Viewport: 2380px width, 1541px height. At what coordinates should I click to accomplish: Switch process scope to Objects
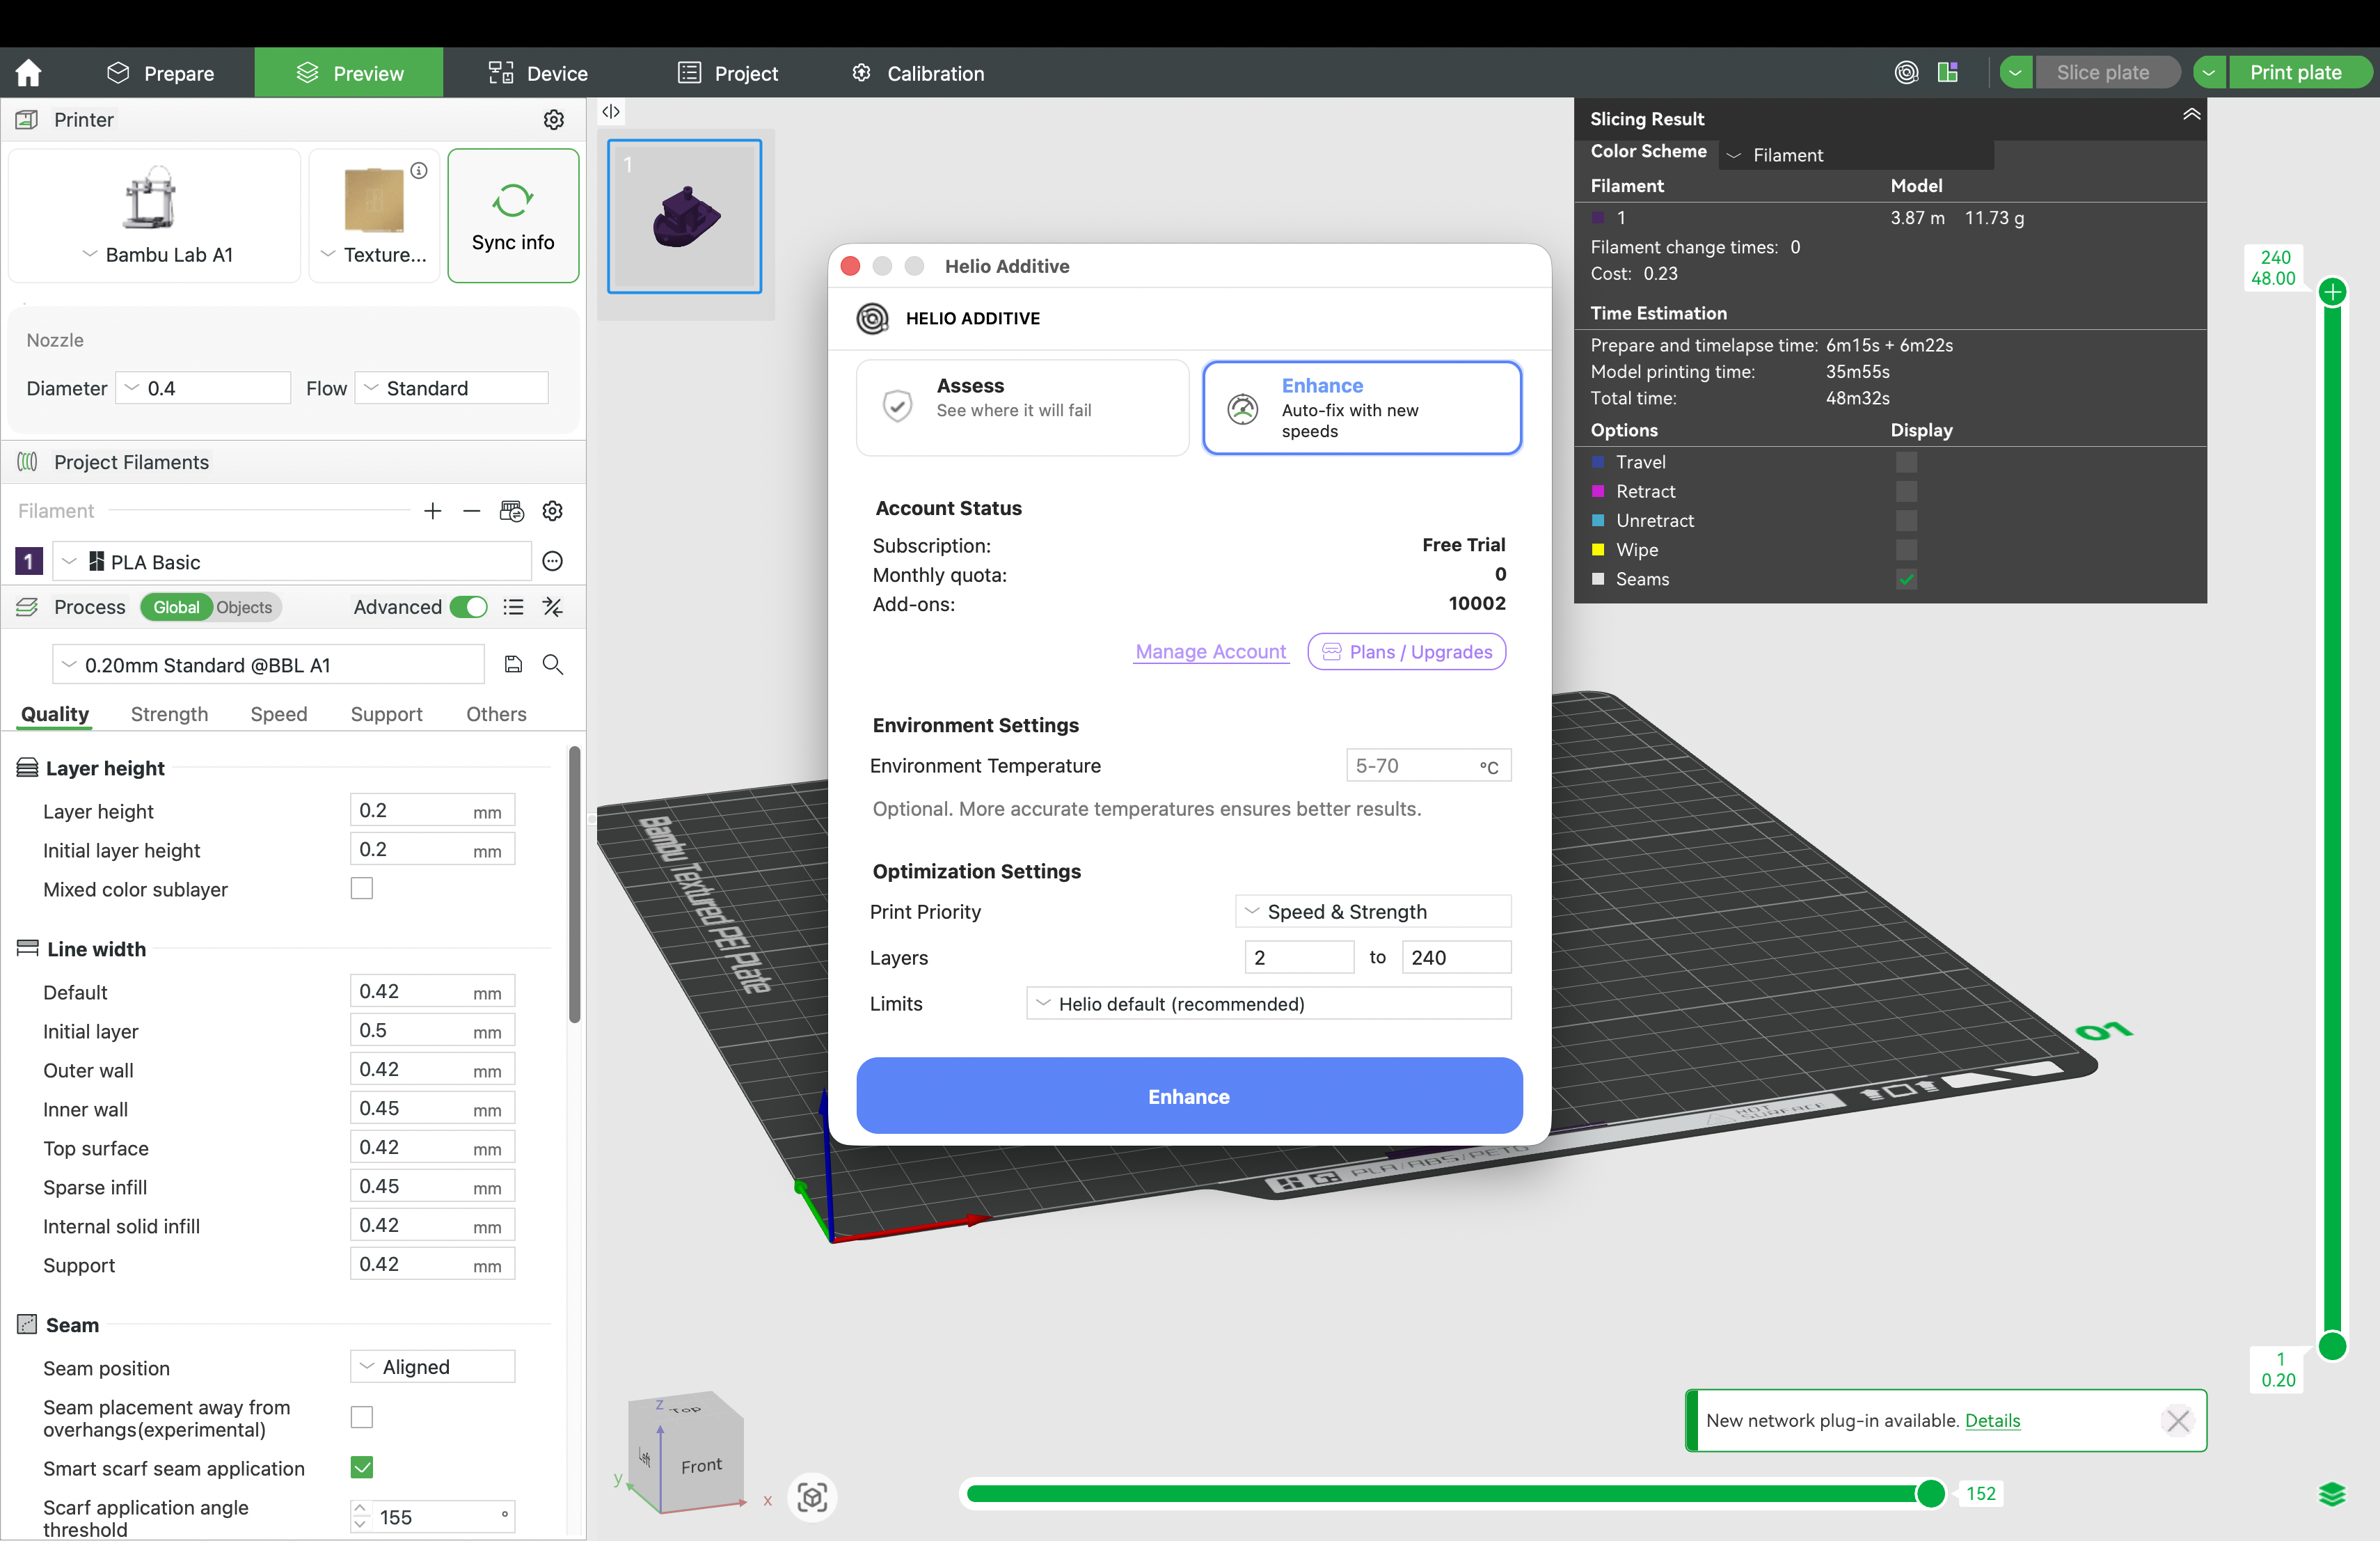click(x=244, y=607)
